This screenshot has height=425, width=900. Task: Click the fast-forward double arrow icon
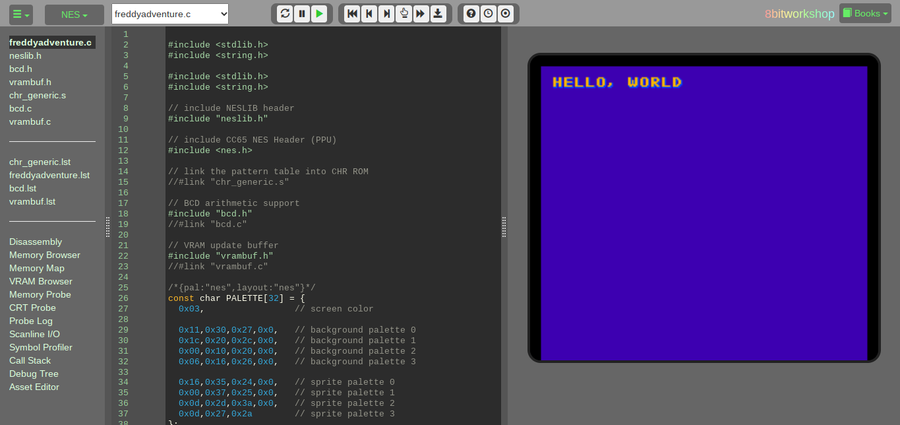(x=421, y=14)
